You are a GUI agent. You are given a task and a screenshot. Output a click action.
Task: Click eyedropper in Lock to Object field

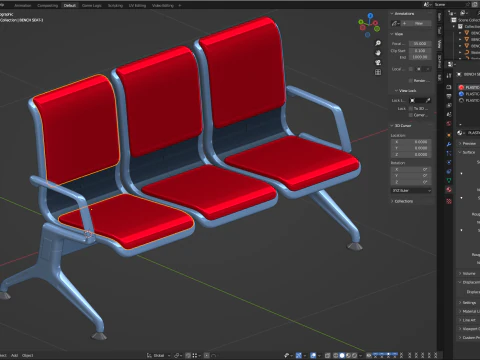click(428, 100)
